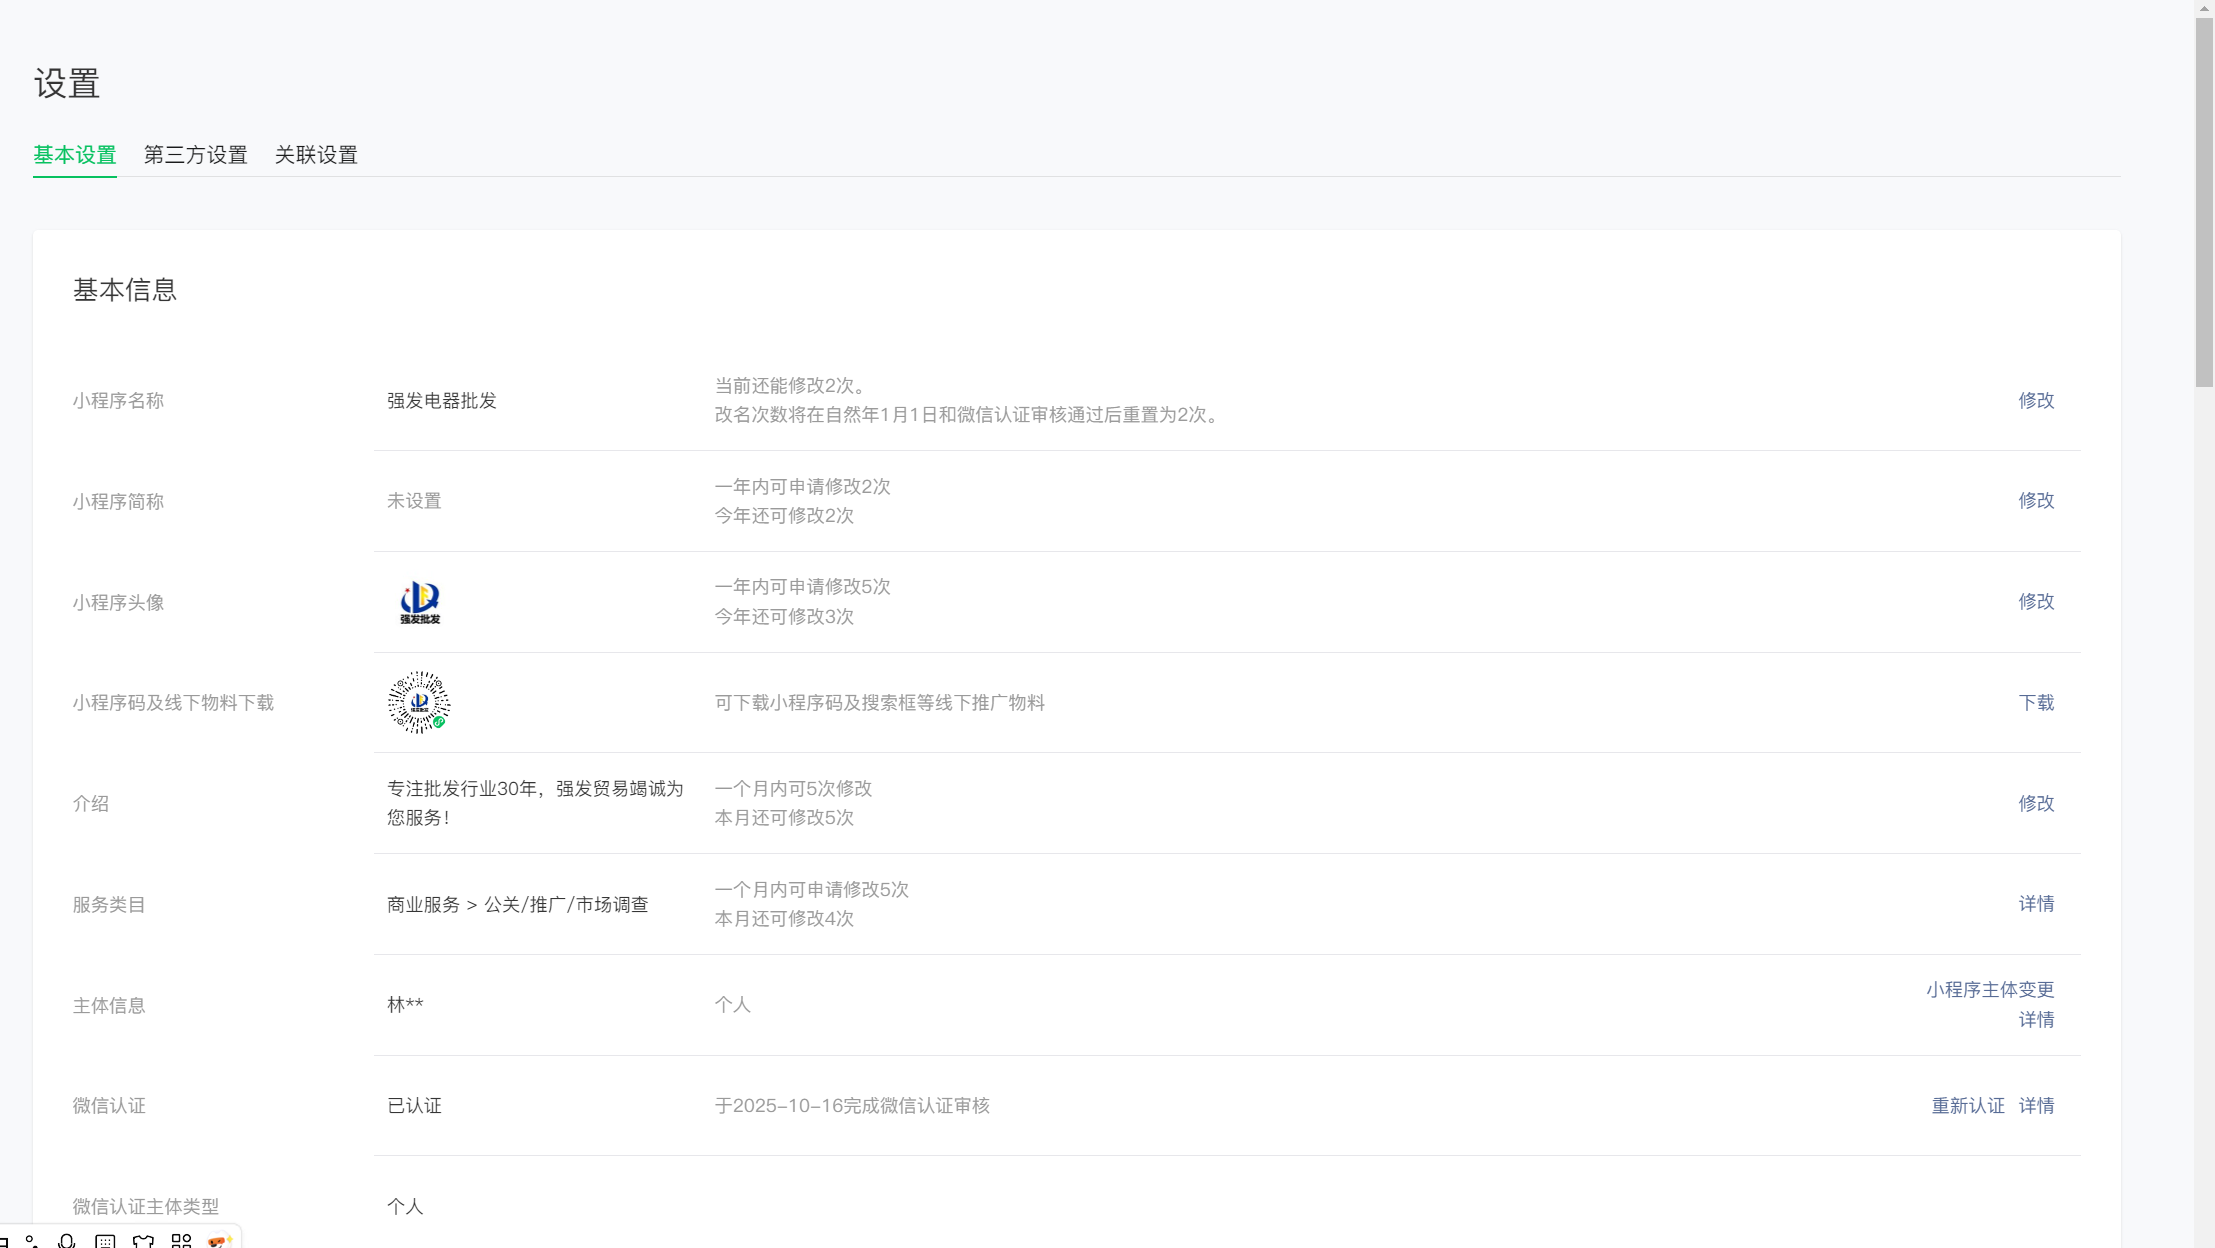Click the AI assistant mascot icon
The width and height of the screenshot is (2215, 1248).
click(x=219, y=1241)
